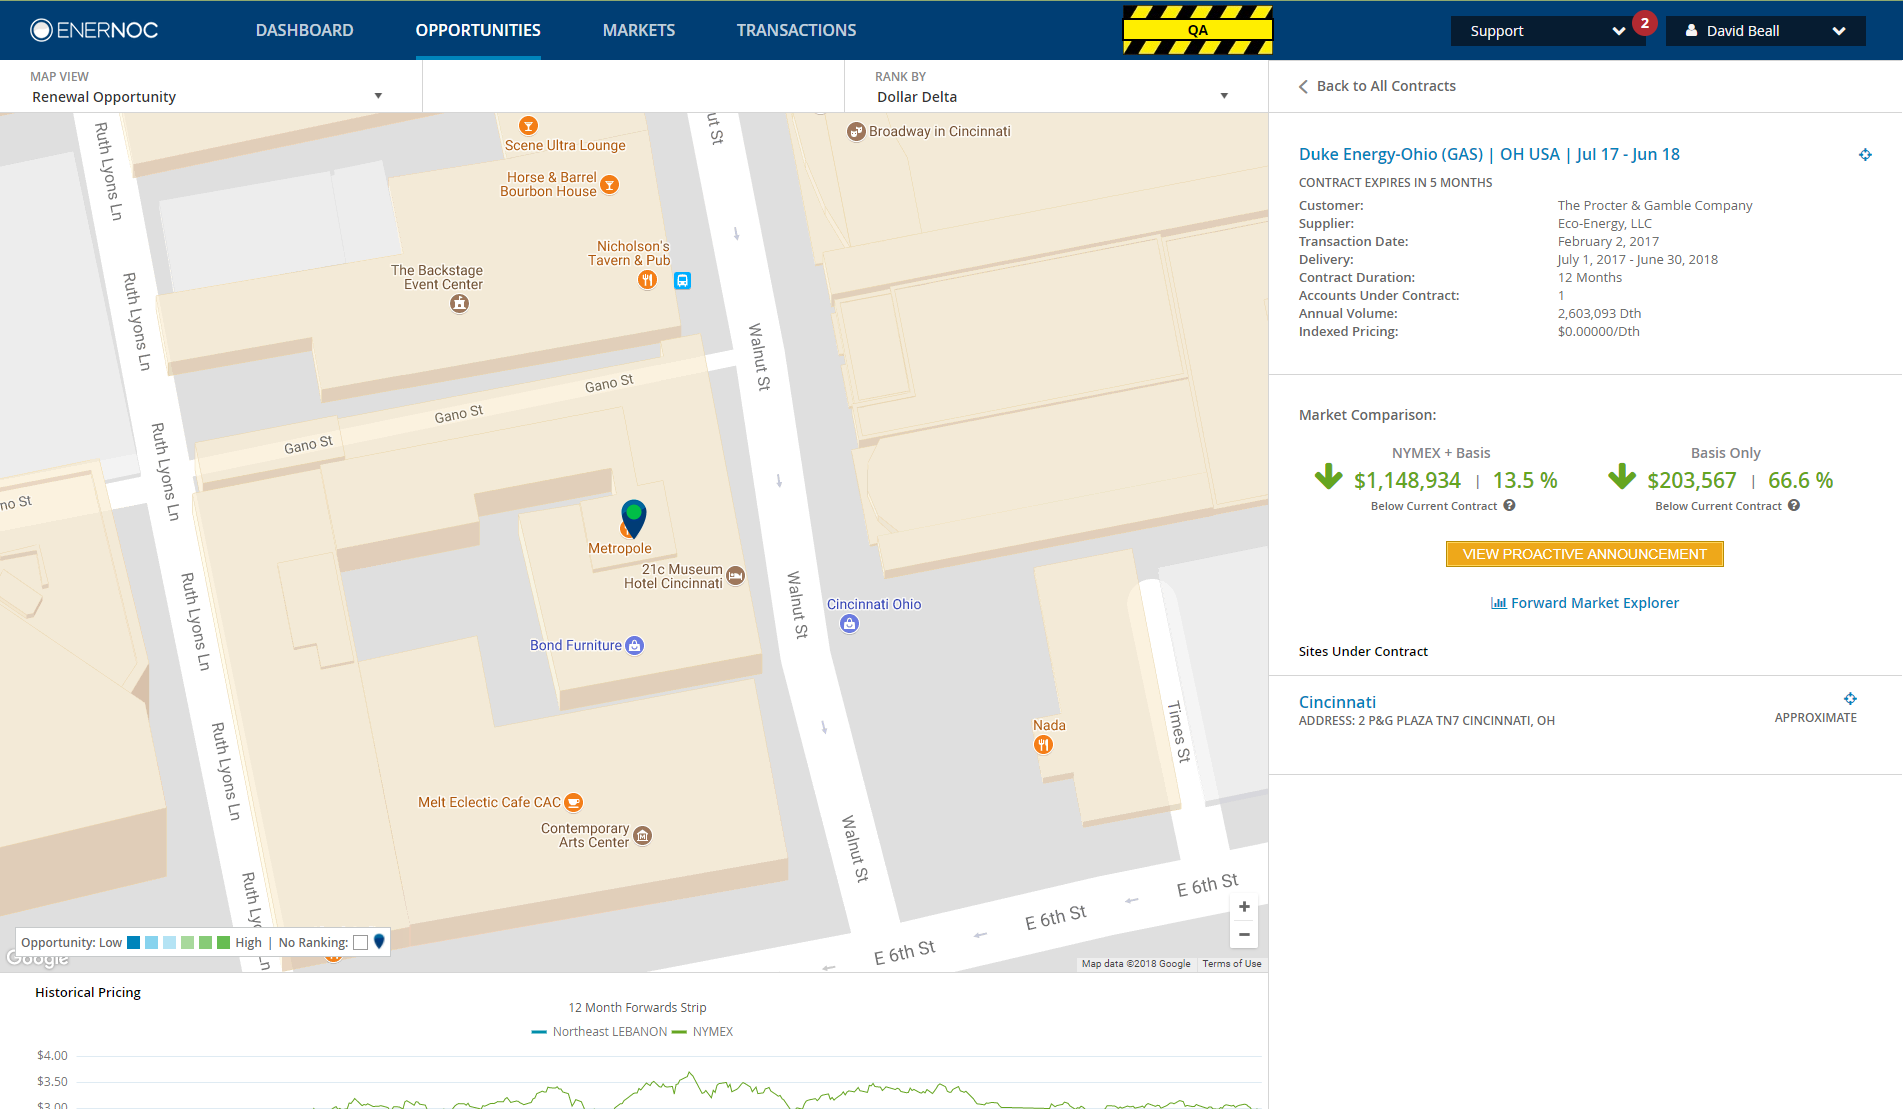Click the Scene Ultra Lounge map icon
The width and height of the screenshot is (1903, 1109).
[528, 126]
